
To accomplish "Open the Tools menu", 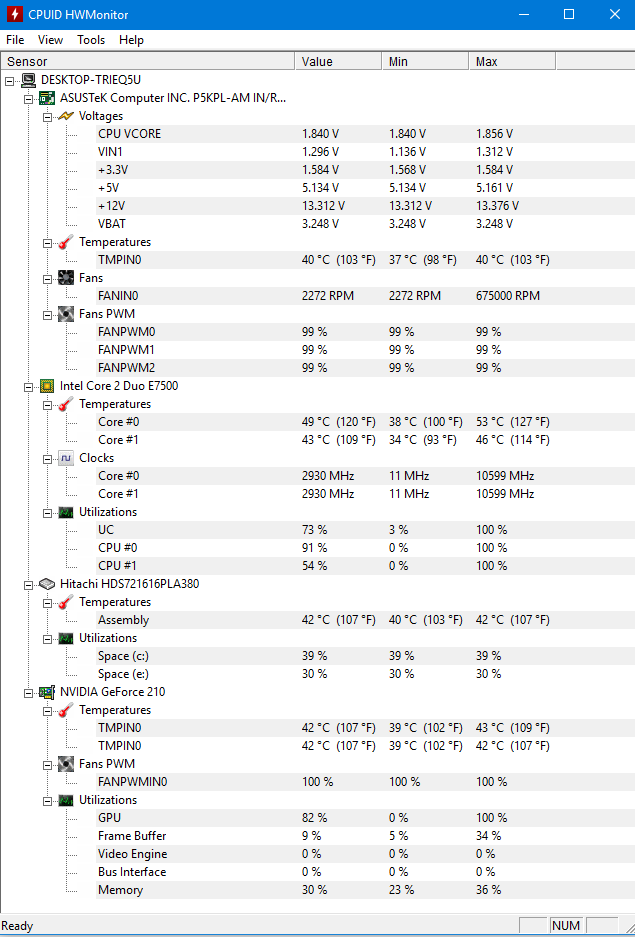I will [x=91, y=40].
